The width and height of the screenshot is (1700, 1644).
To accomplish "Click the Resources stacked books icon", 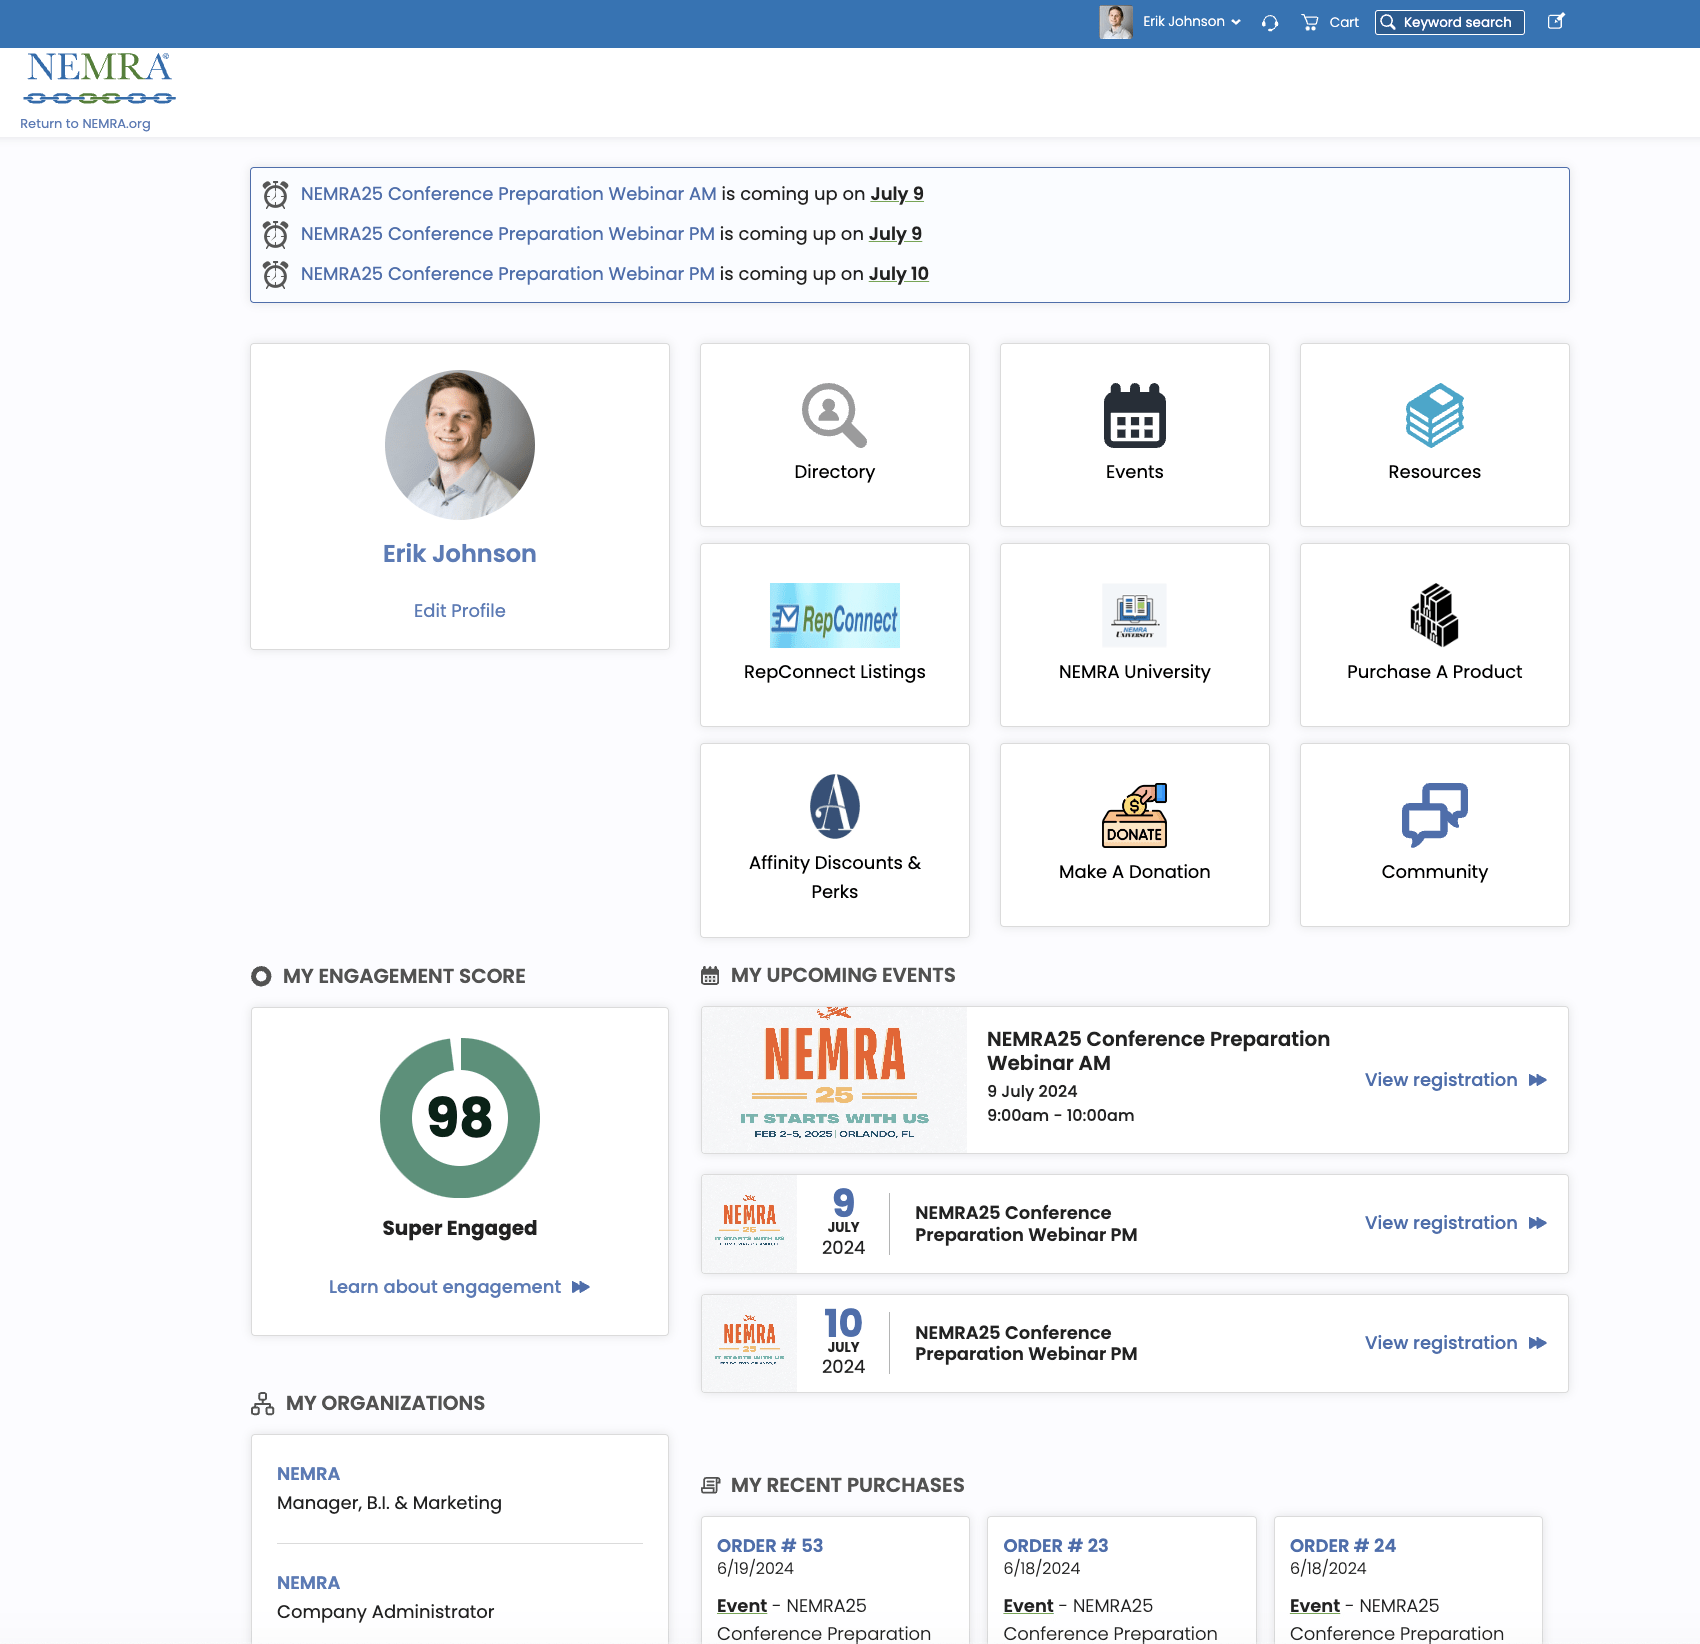I will [1434, 415].
